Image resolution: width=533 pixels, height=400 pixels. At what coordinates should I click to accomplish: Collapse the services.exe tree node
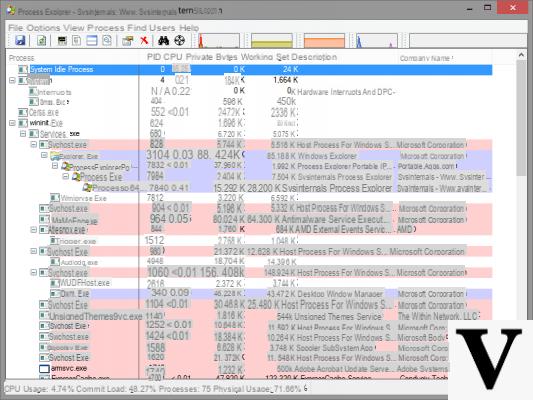(23, 134)
